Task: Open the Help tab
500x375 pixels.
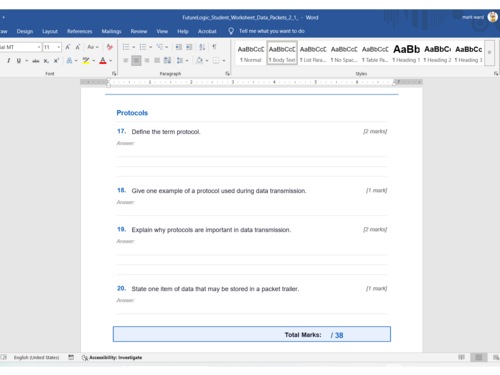Action: coord(183,31)
